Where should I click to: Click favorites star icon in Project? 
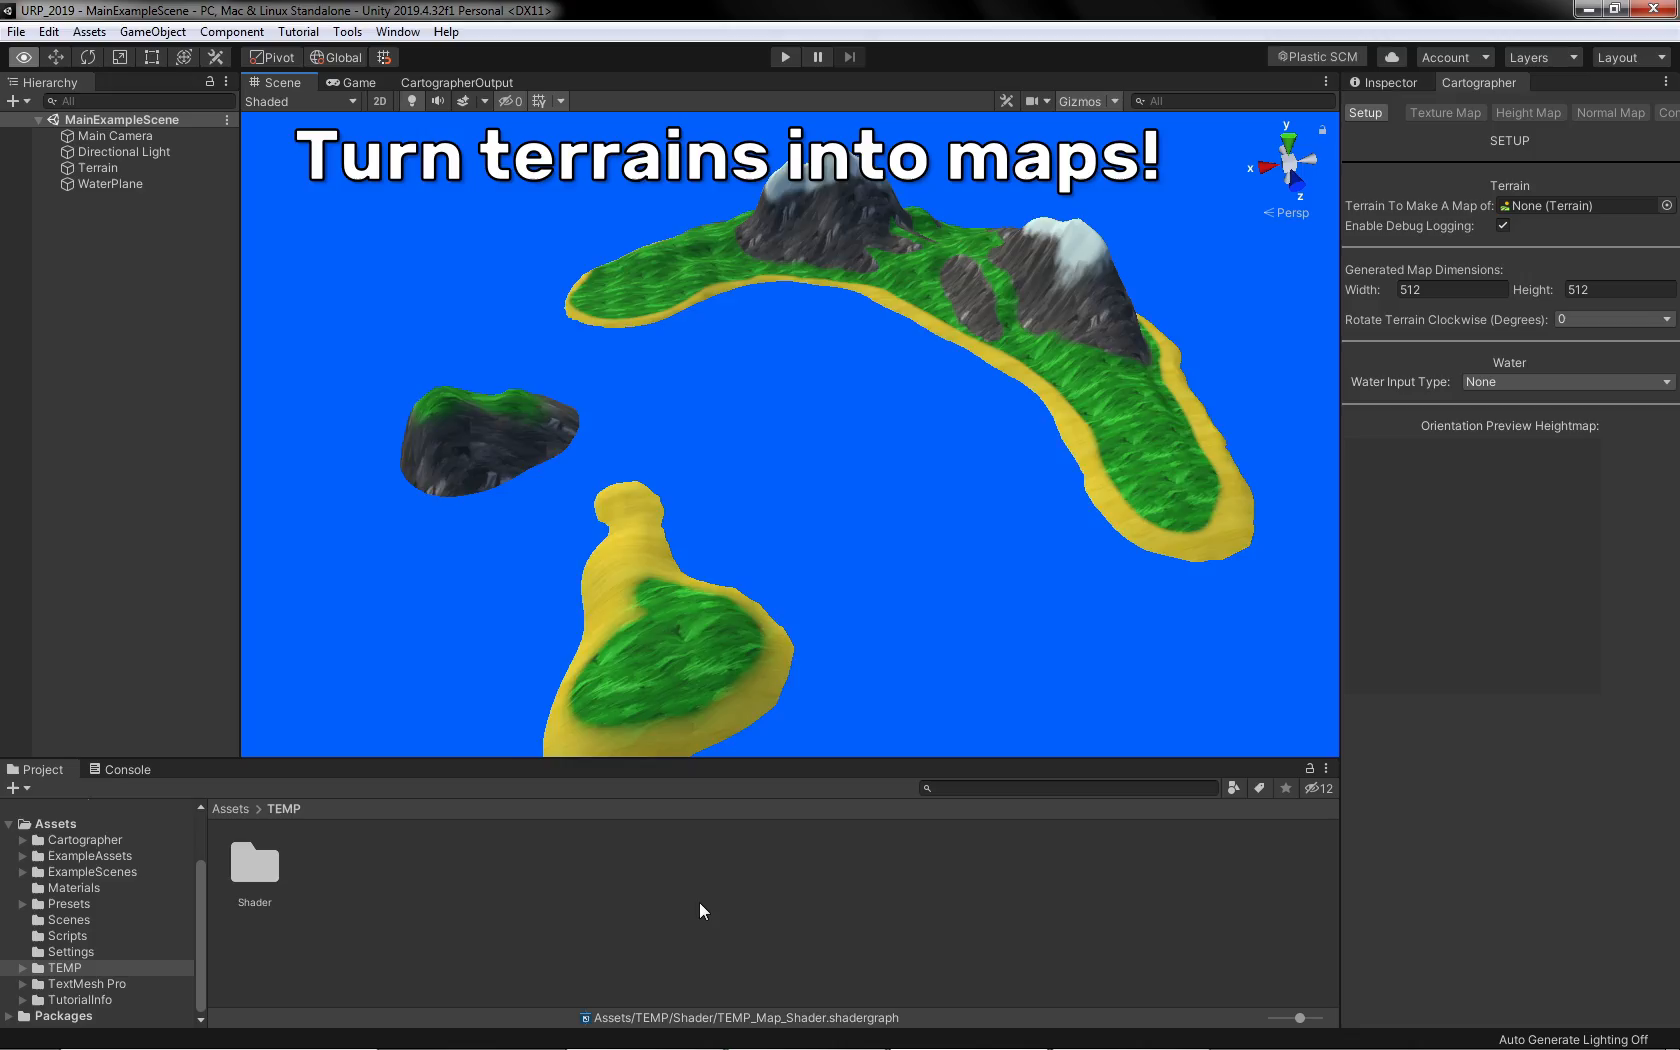click(x=1286, y=788)
